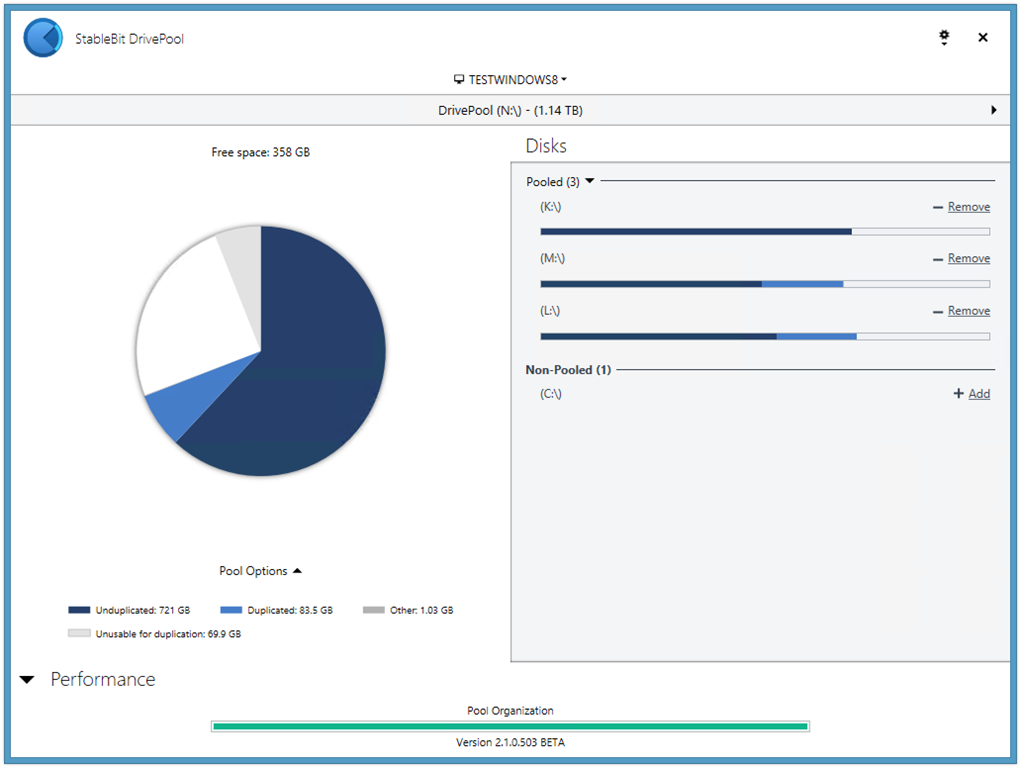Remove the K:\ drive from the pool
Viewport: 1021px width, 768px height.
coord(969,206)
